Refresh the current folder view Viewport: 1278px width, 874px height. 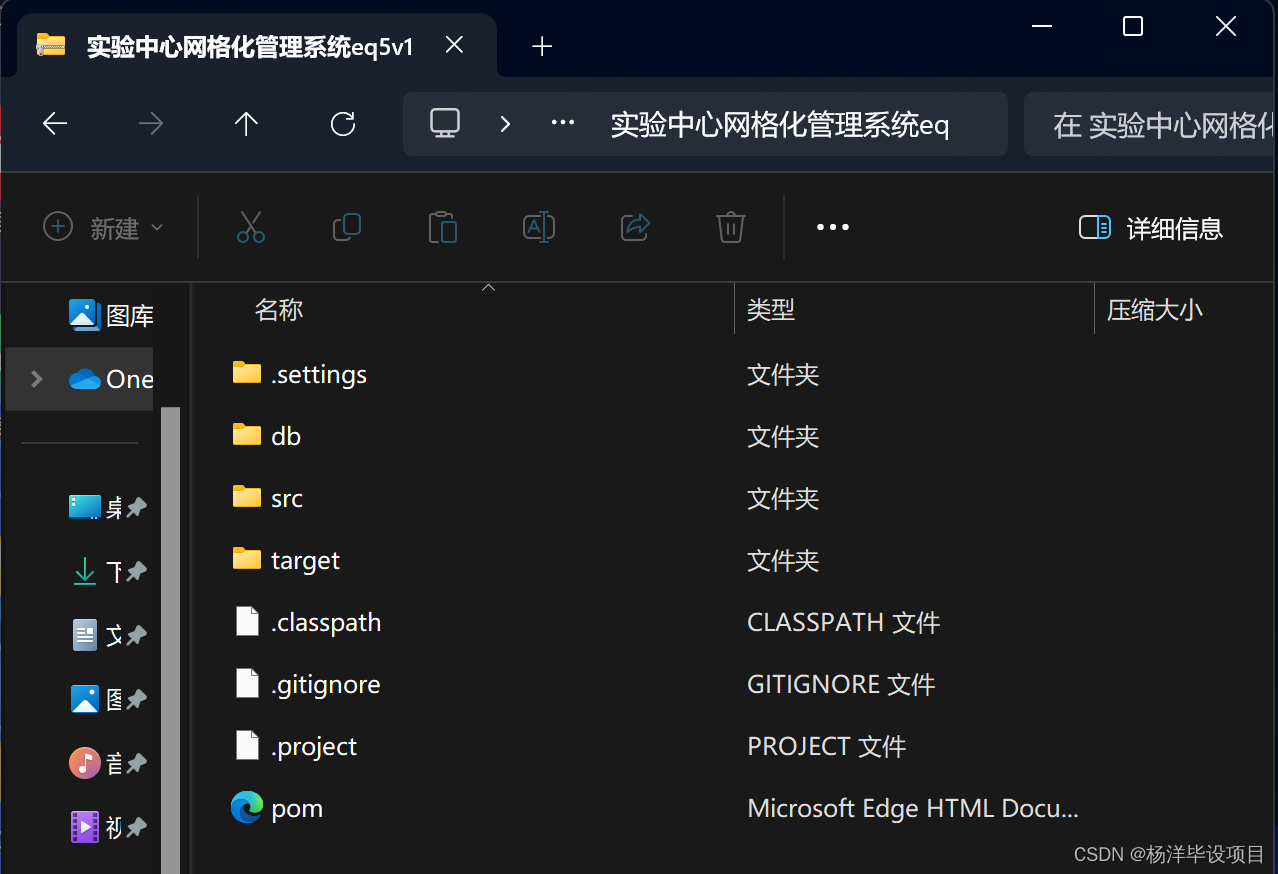(x=343, y=124)
